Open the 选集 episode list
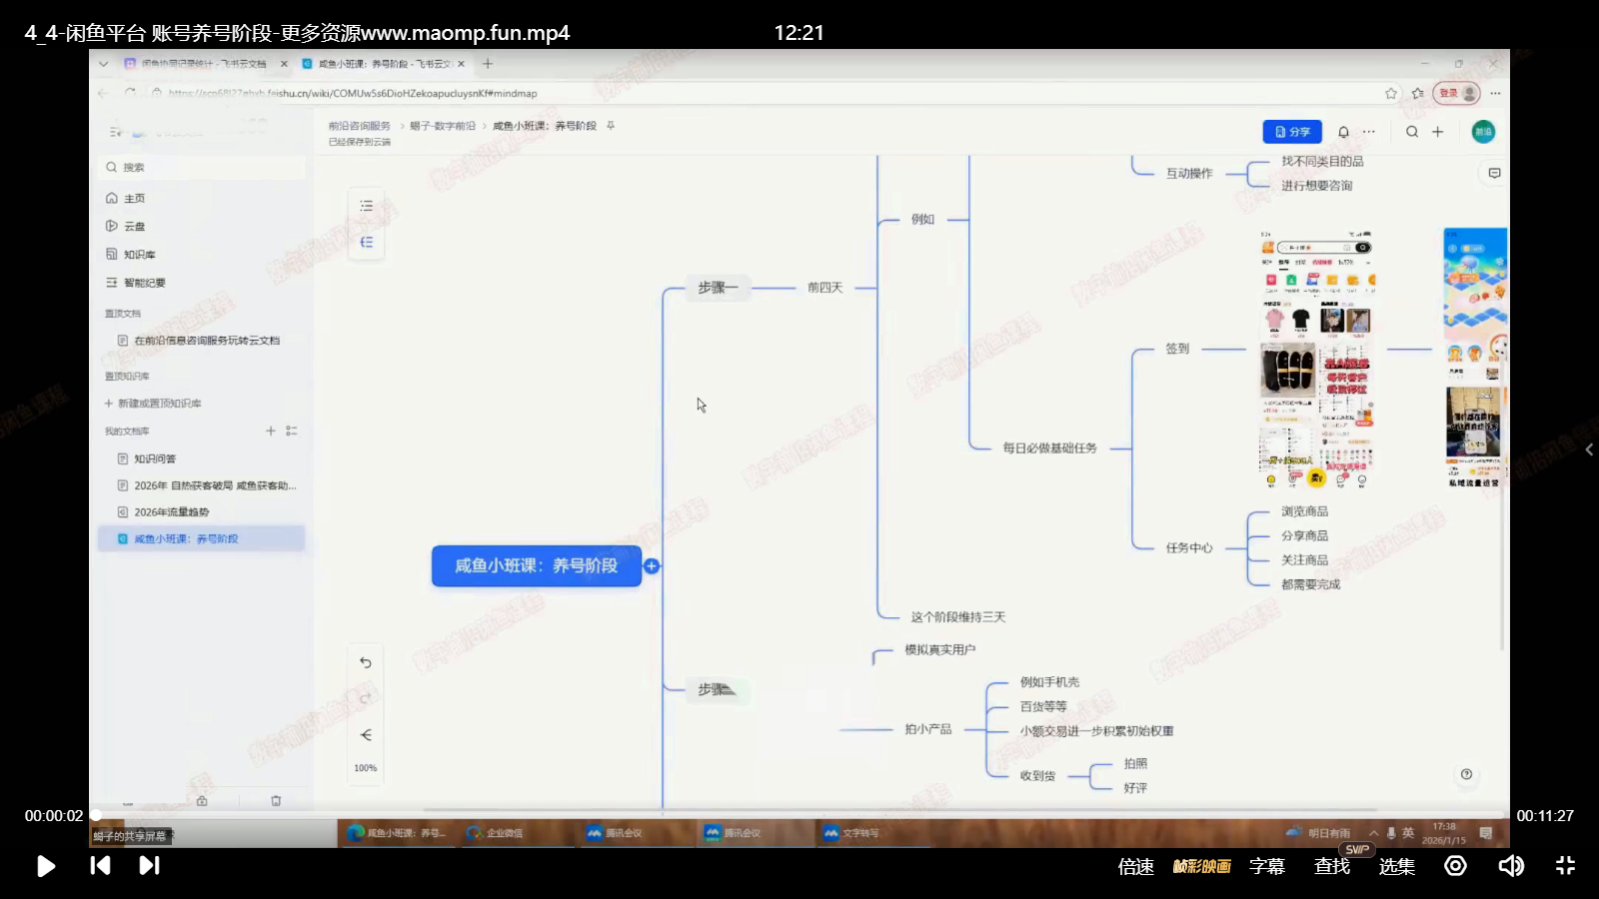This screenshot has width=1599, height=899. pos(1396,866)
